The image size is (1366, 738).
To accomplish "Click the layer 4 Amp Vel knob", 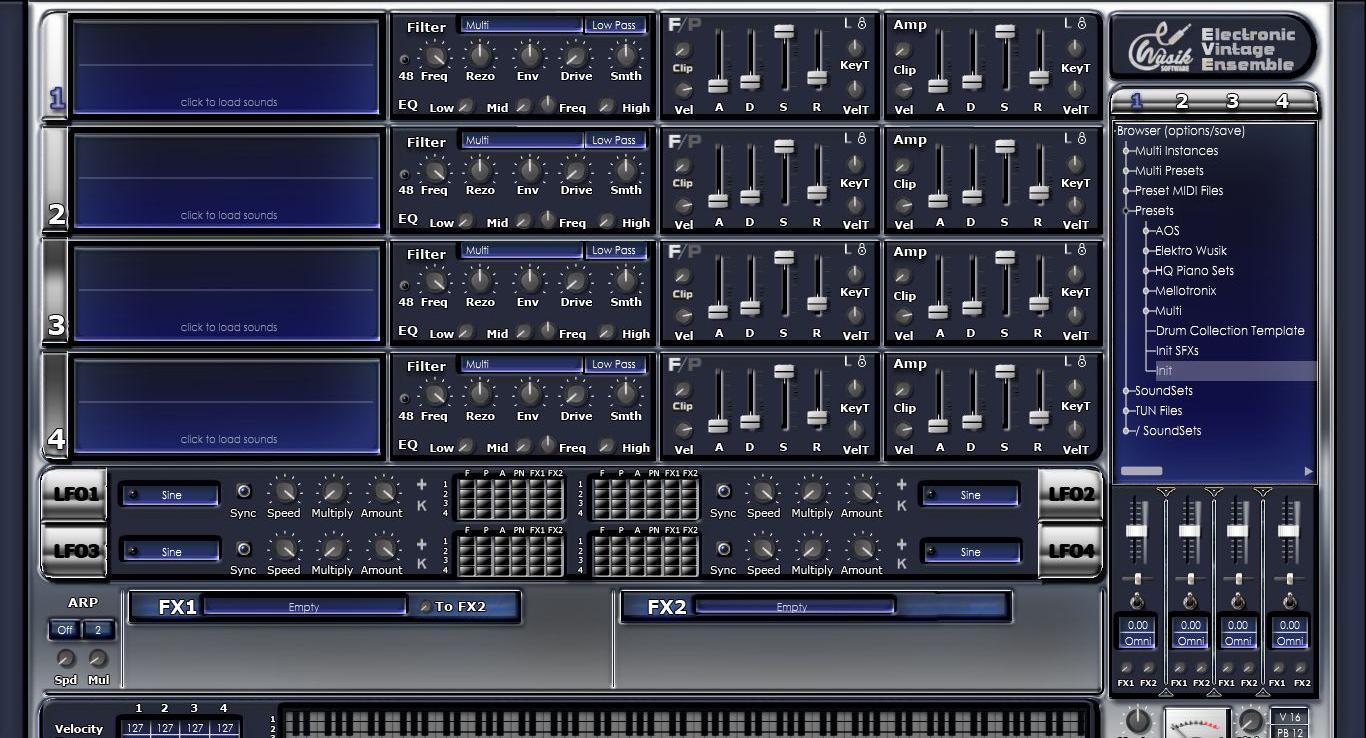I will pyautogui.click(x=904, y=430).
